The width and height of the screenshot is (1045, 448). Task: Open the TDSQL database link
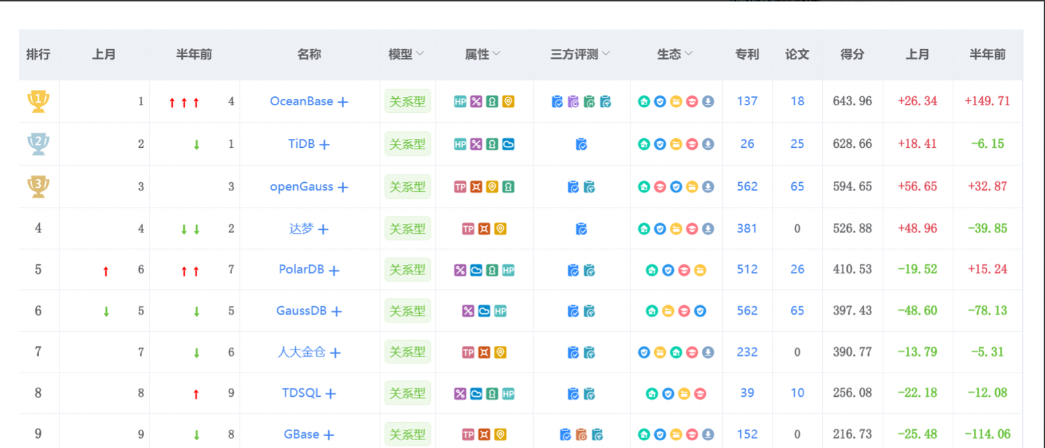point(301,393)
